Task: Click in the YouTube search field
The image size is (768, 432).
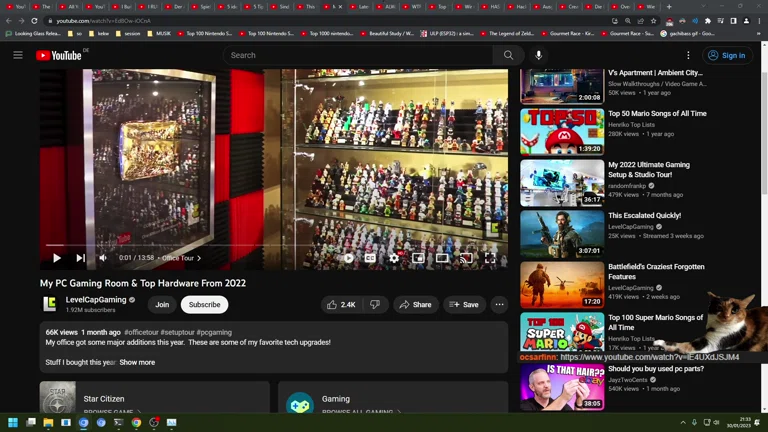Action: tap(360, 55)
